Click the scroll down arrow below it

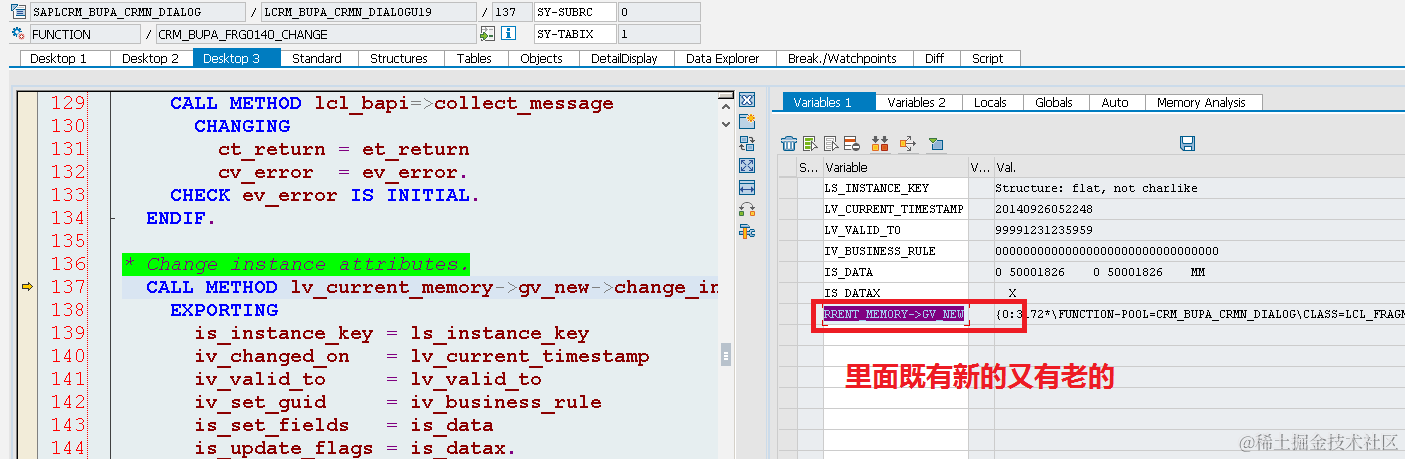726,123
